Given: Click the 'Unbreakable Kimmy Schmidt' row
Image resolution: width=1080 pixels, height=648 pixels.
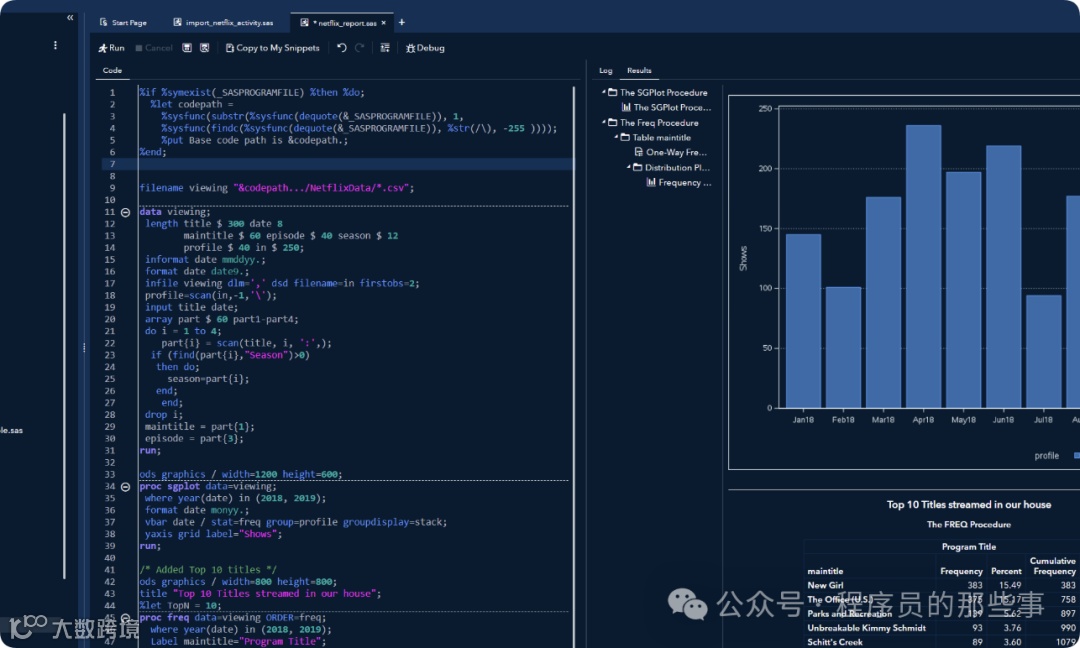Looking at the screenshot, I should [866, 628].
